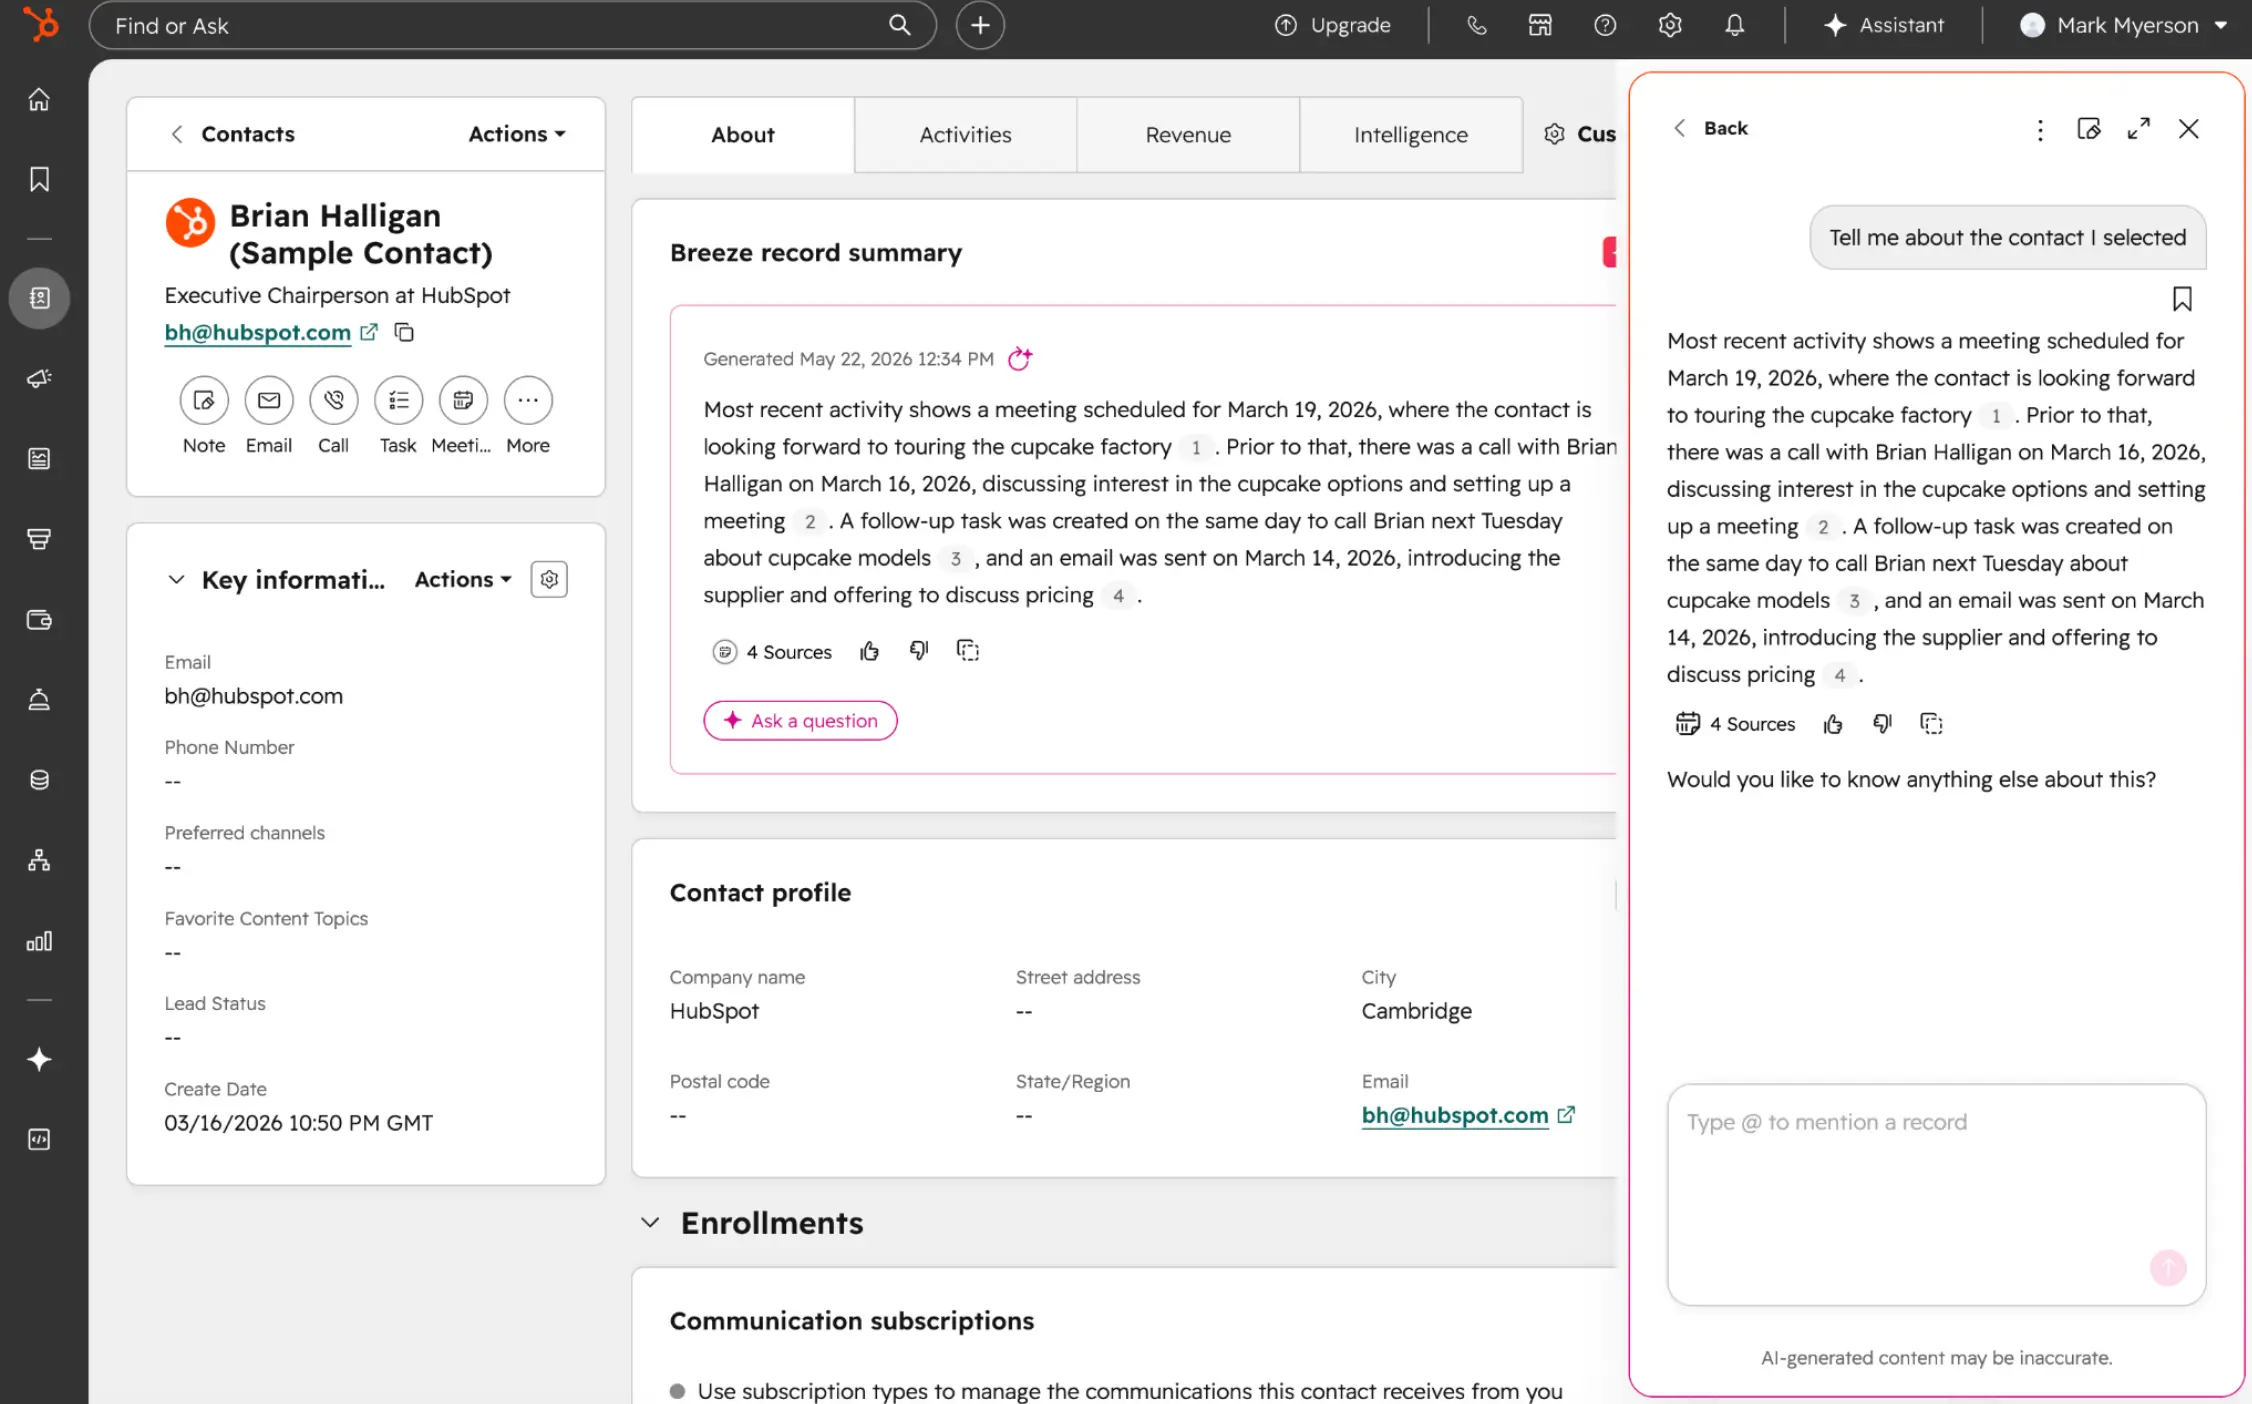Click the plus create button in top bar
The image size is (2252, 1404).
point(980,25)
